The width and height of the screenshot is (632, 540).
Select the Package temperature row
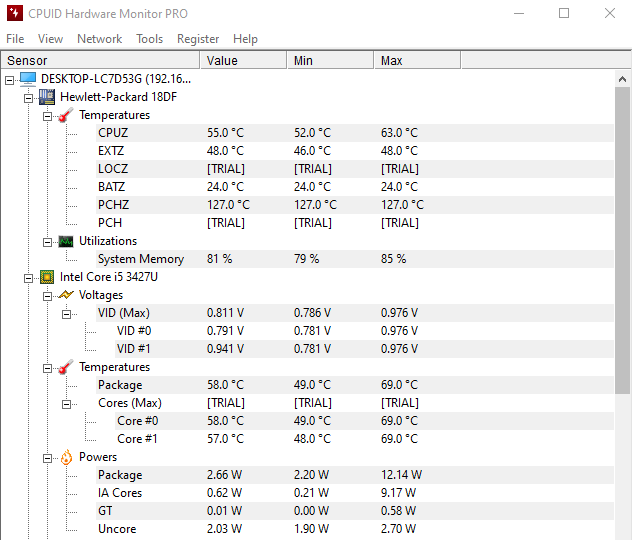[x=355, y=385]
